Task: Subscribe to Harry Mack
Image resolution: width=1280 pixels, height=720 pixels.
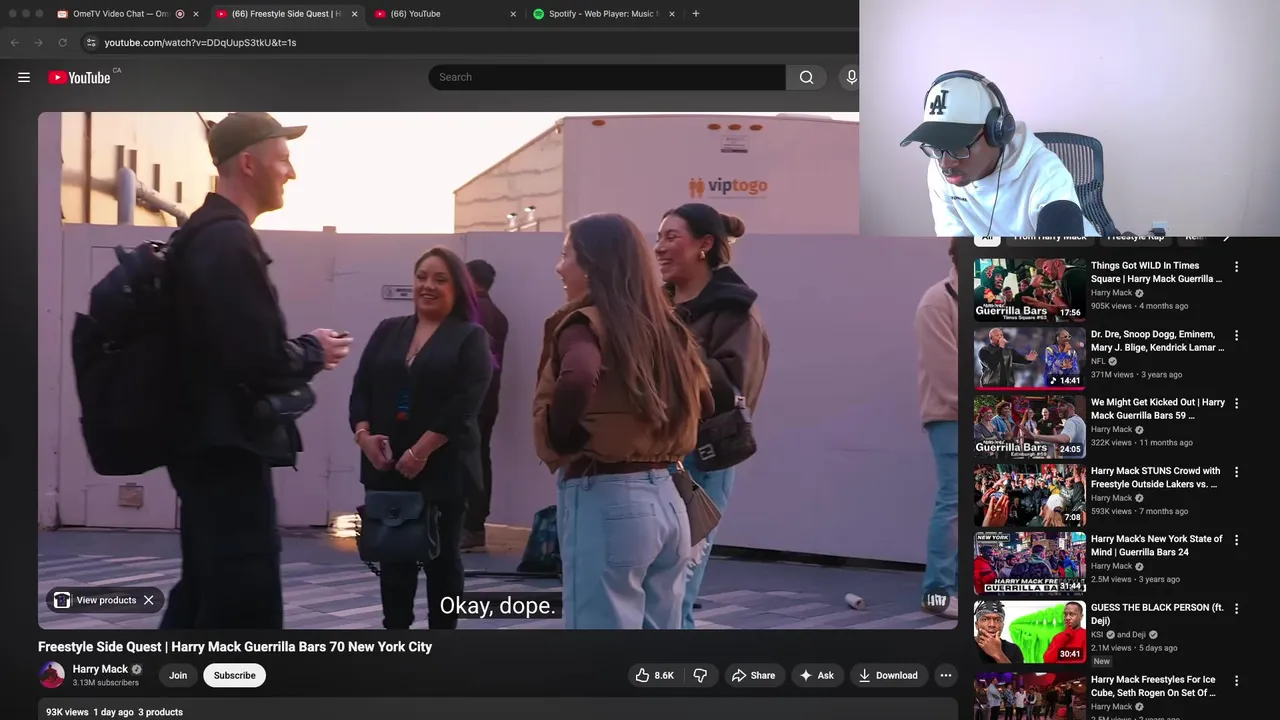Action: (x=234, y=675)
